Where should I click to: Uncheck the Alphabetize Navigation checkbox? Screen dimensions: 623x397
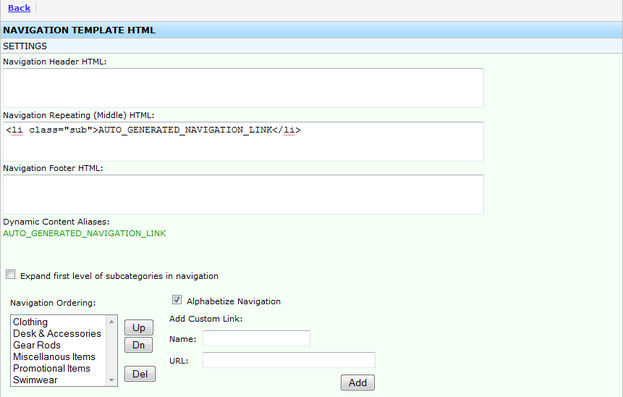pos(177,300)
